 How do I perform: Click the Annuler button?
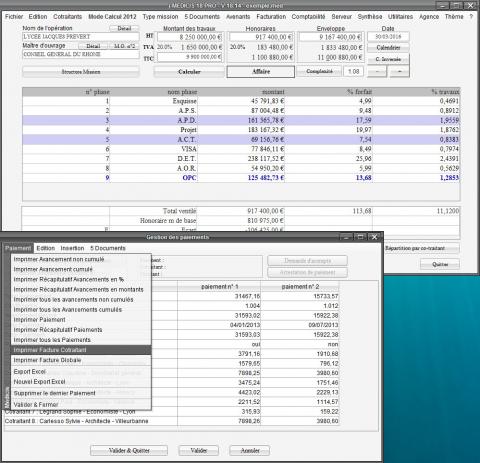250,450
